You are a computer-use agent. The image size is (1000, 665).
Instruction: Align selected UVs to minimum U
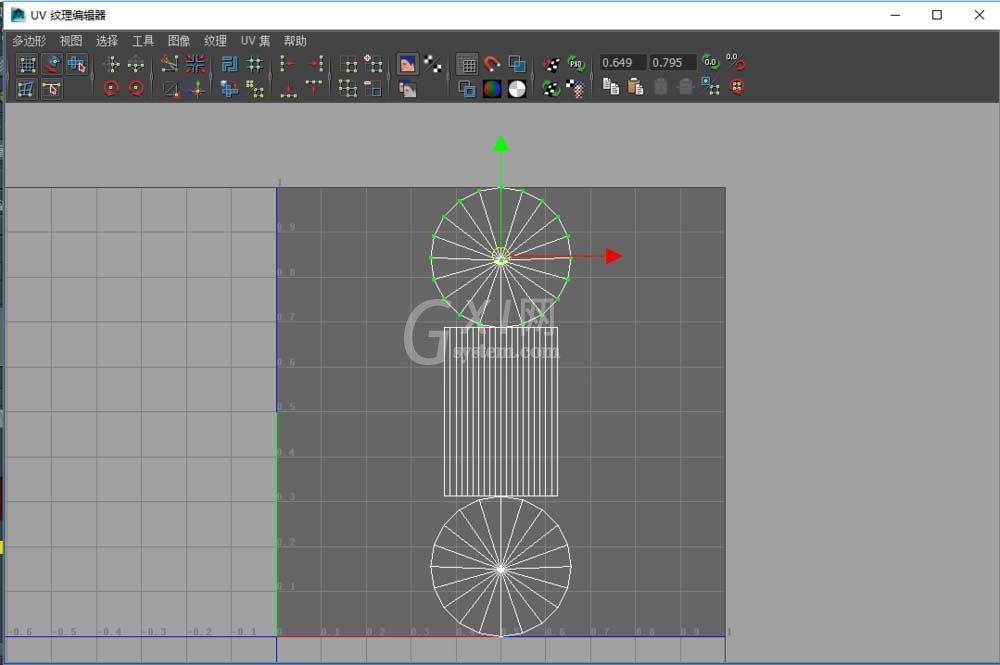coord(288,64)
